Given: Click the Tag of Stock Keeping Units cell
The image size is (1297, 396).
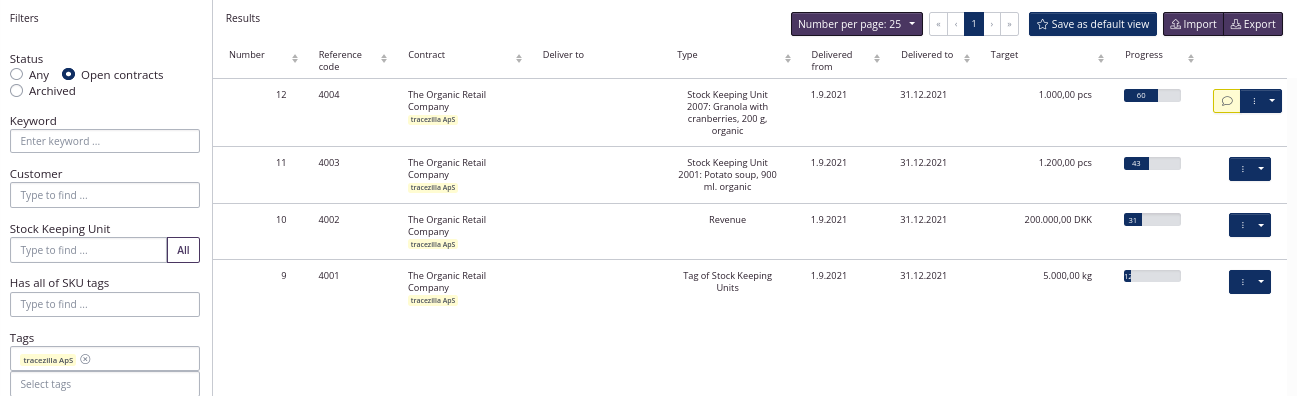Looking at the screenshot, I should pos(727,281).
